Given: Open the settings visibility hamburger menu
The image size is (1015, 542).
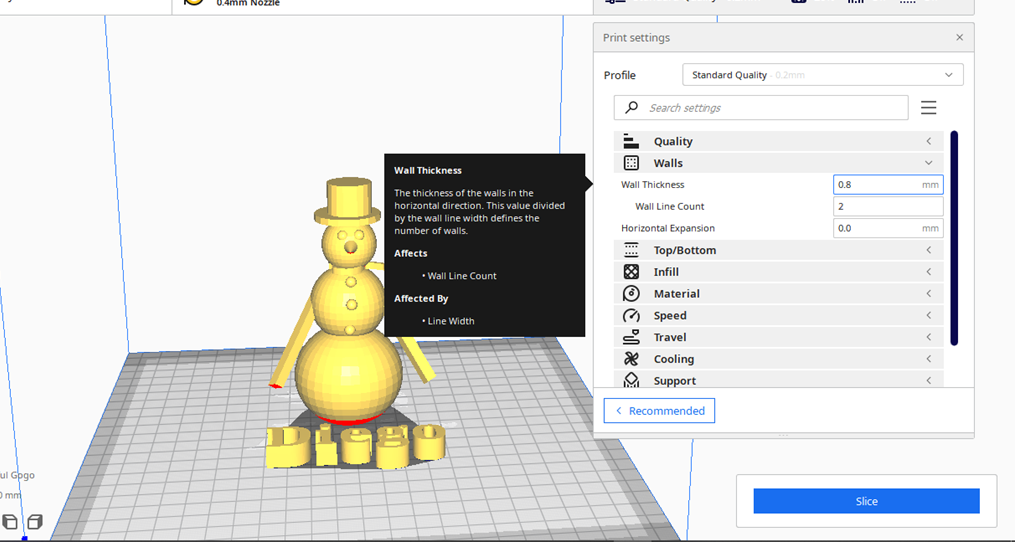Looking at the screenshot, I should (x=928, y=107).
